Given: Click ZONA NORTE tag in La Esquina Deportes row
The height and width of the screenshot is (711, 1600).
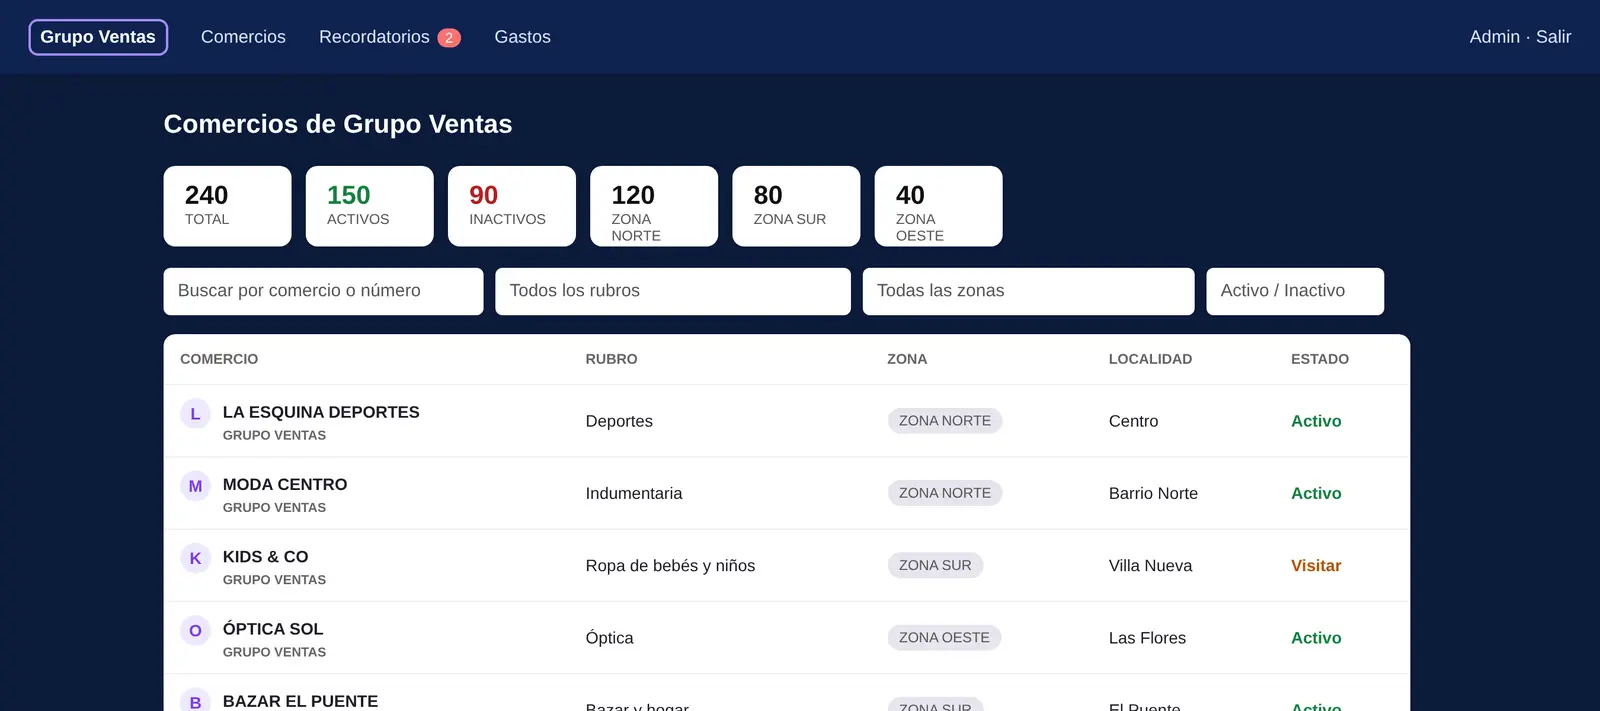Looking at the screenshot, I should click(945, 421).
